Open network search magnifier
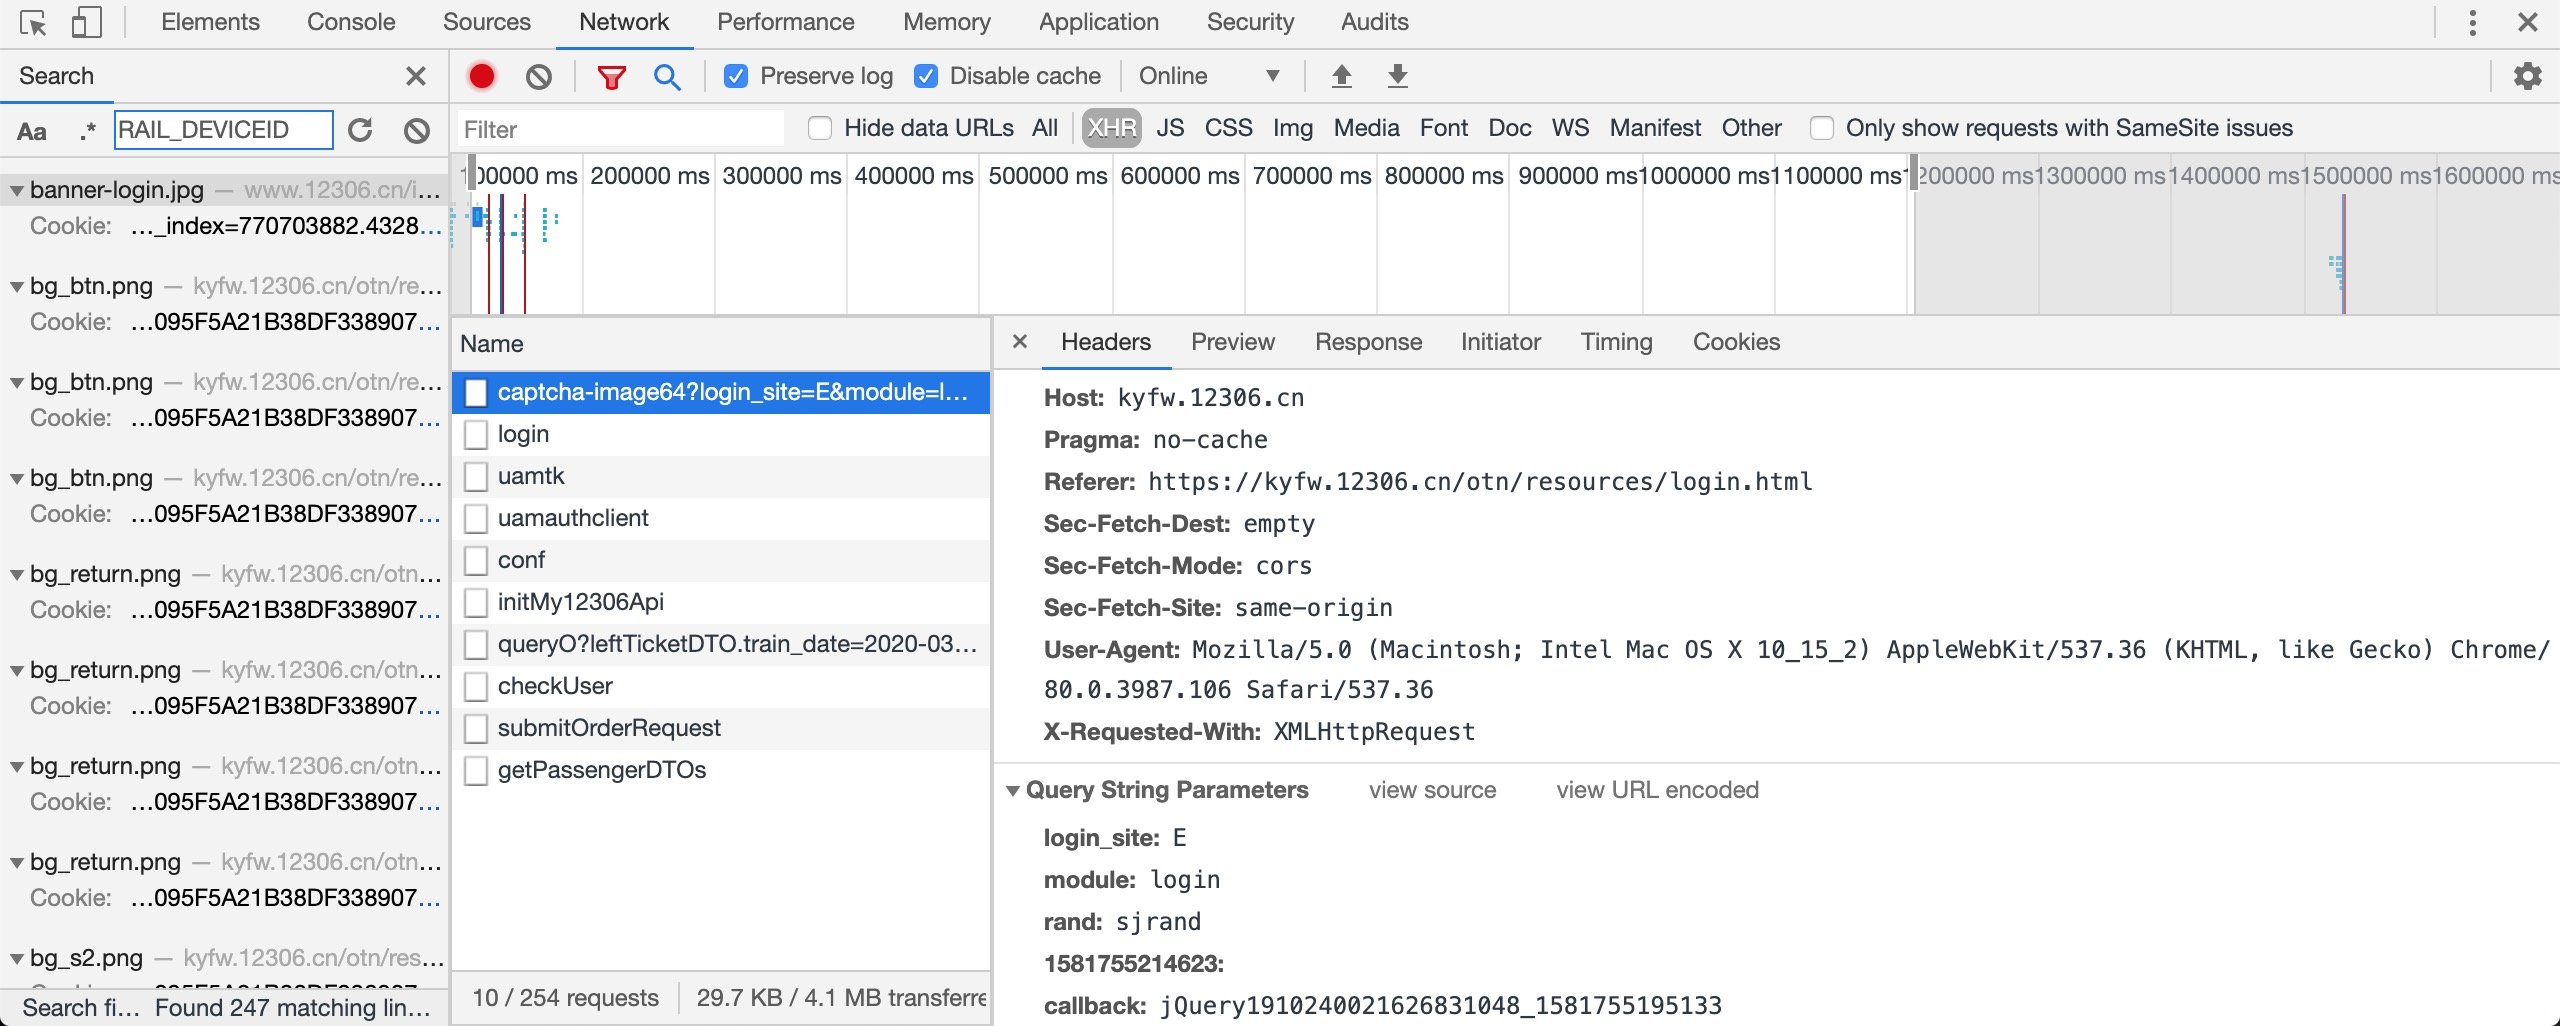Viewport: 2560px width, 1026px height. coord(666,75)
